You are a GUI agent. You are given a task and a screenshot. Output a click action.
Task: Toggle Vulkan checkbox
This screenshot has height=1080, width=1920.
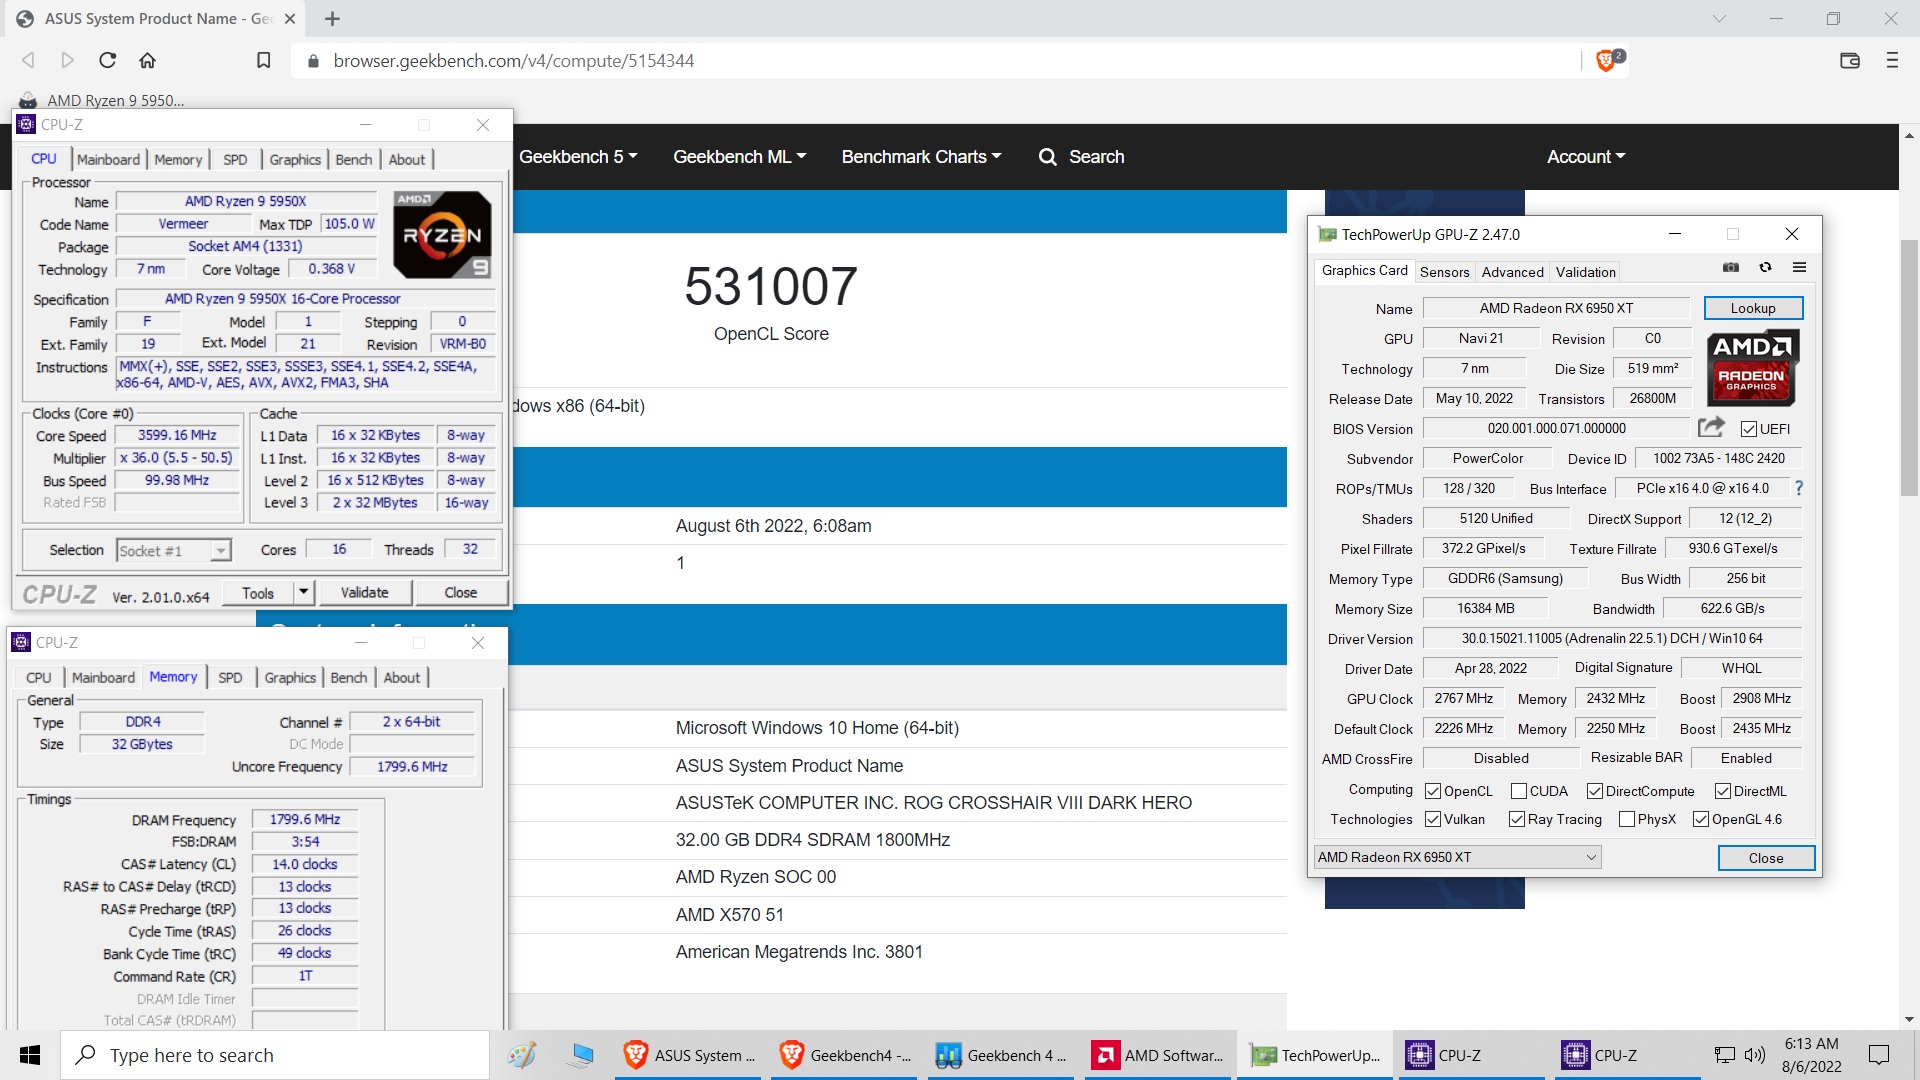pyautogui.click(x=1433, y=819)
